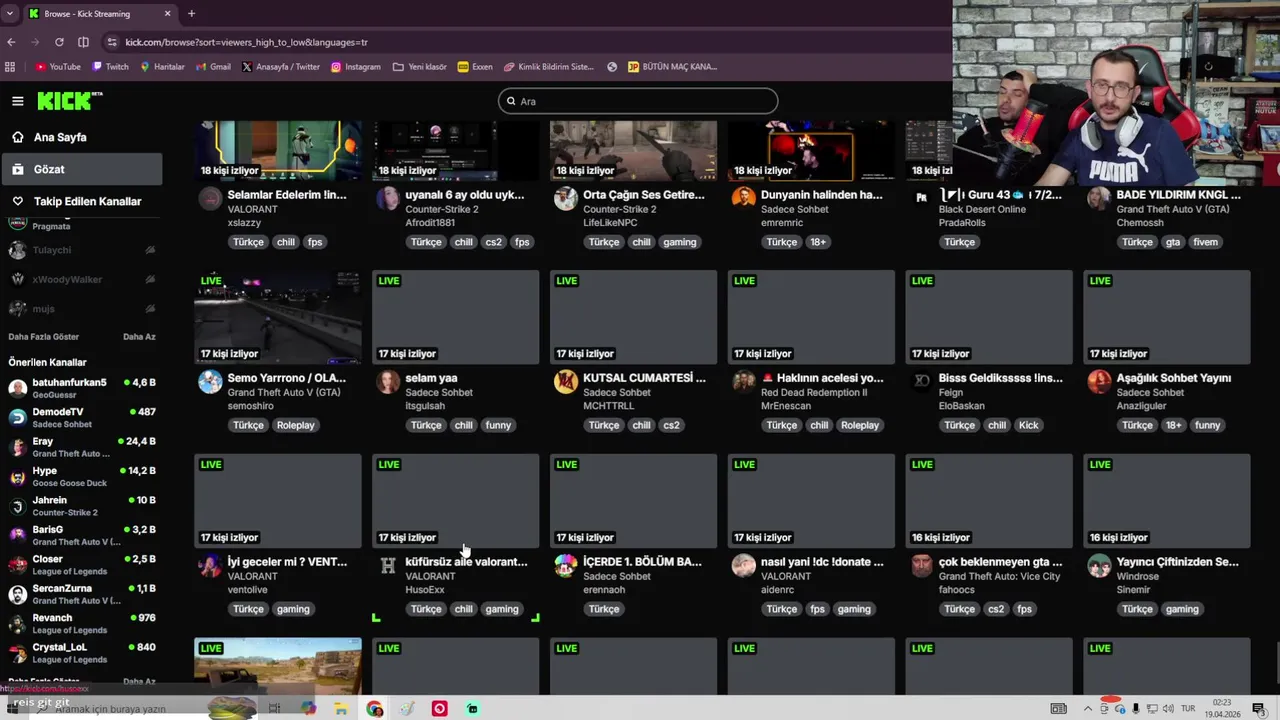1280x720 pixels.
Task: Select Roleplay tag under Semo Yarrrono
Action: click(x=295, y=425)
